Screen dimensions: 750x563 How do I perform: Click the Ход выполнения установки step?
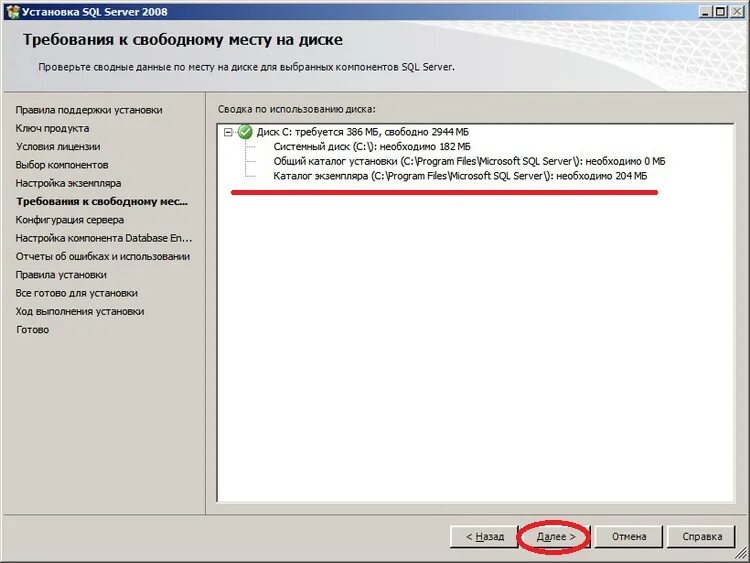[x=79, y=311]
